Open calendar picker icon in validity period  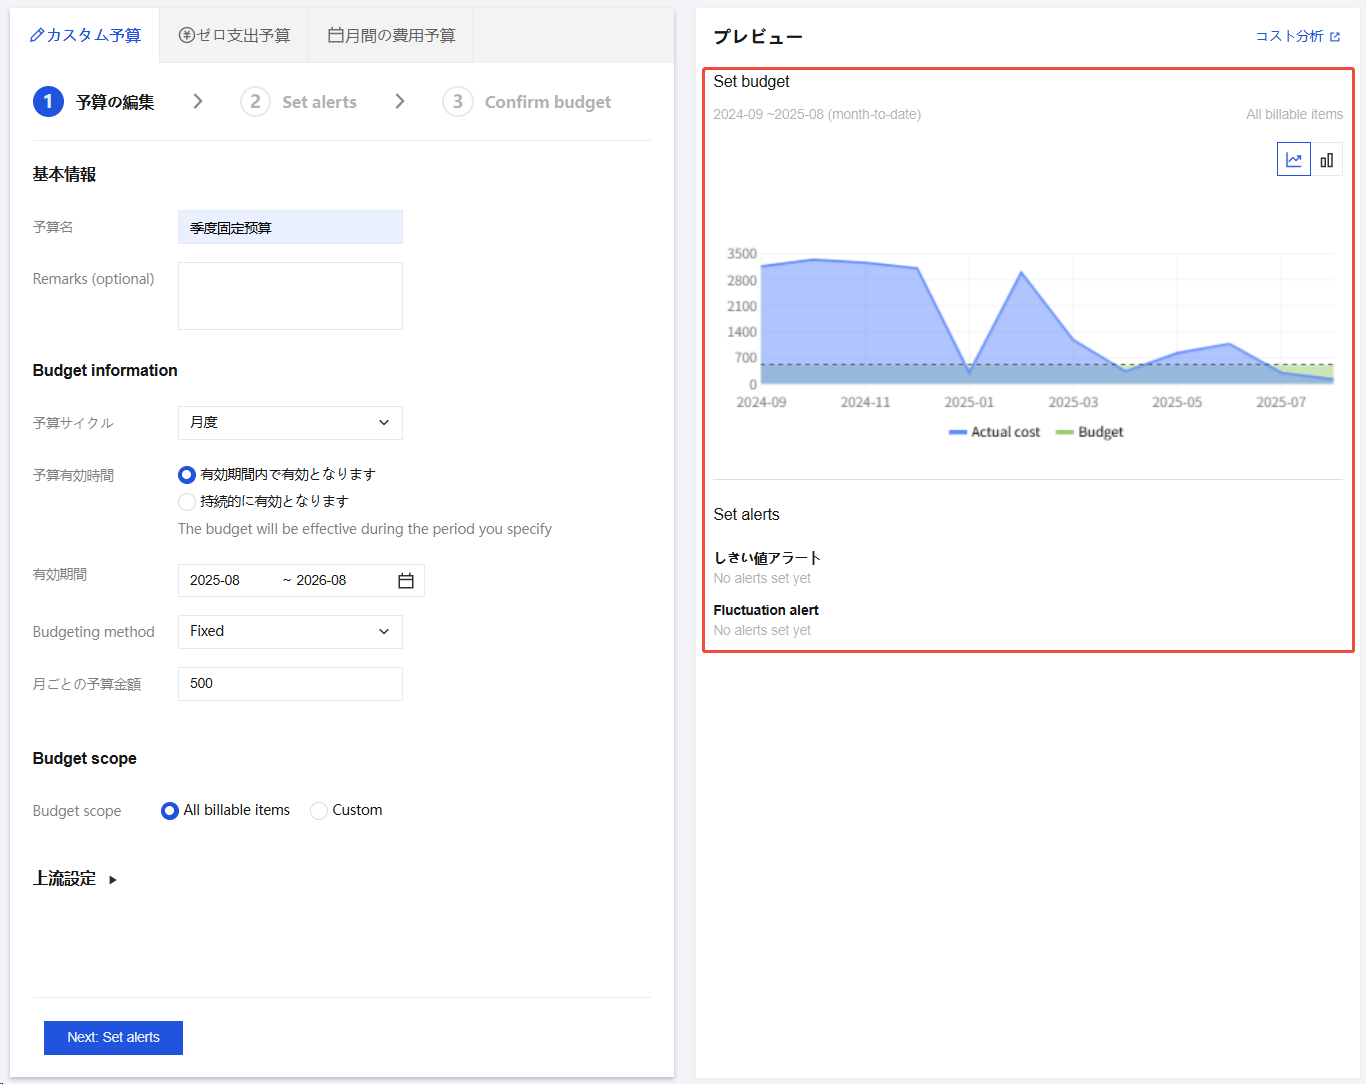pyautogui.click(x=406, y=581)
